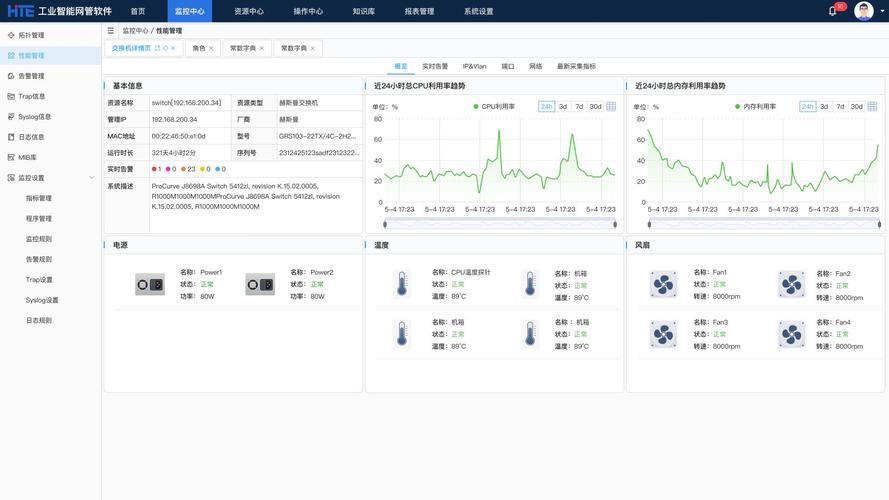The height and width of the screenshot is (500, 889).
Task: Go to 首页 in top navigation
Action: click(138, 11)
